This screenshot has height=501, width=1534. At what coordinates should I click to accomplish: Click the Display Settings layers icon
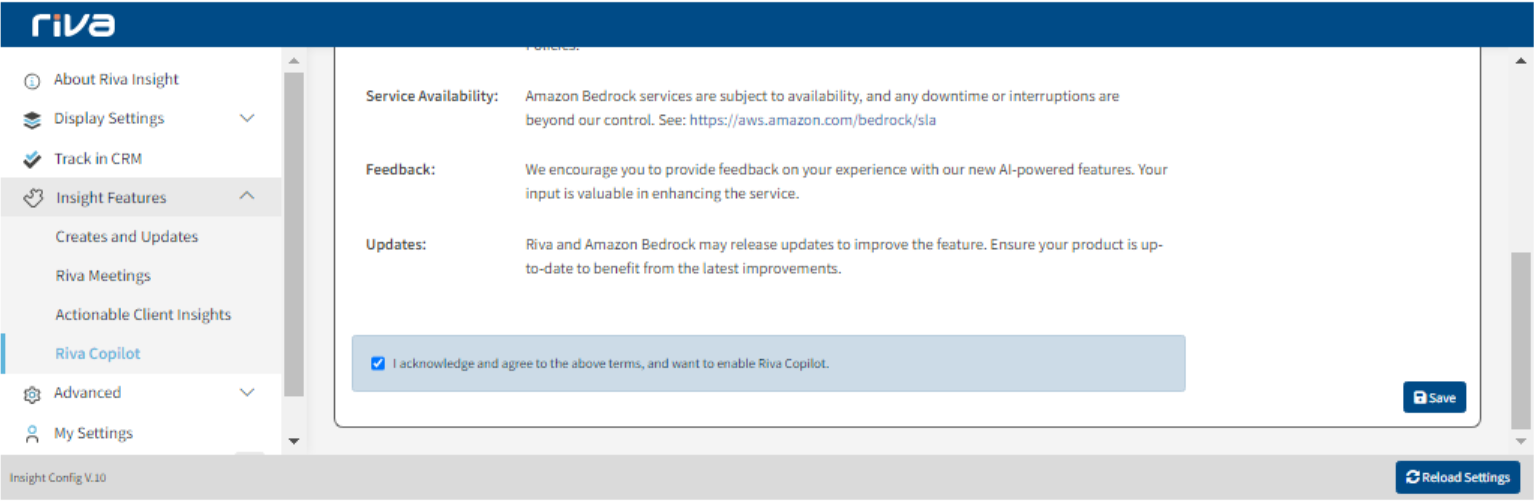pyautogui.click(x=32, y=120)
